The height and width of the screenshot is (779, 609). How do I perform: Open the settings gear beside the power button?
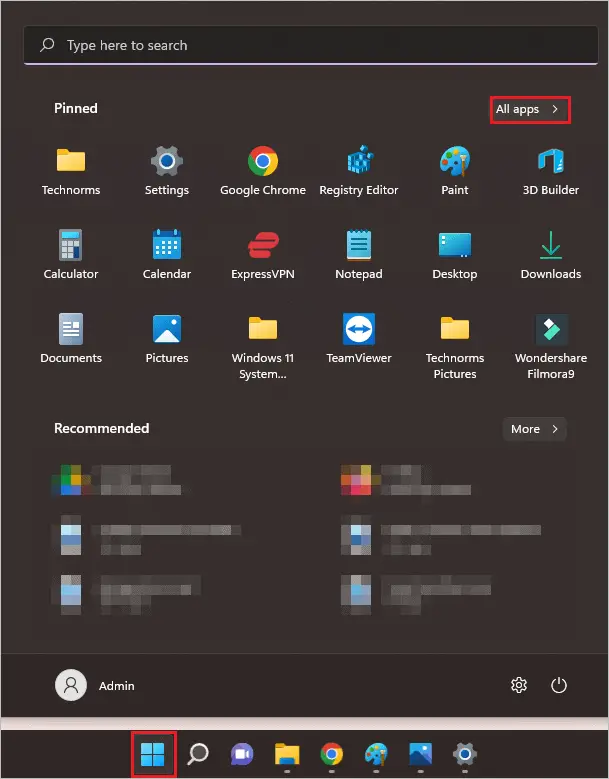pos(519,685)
